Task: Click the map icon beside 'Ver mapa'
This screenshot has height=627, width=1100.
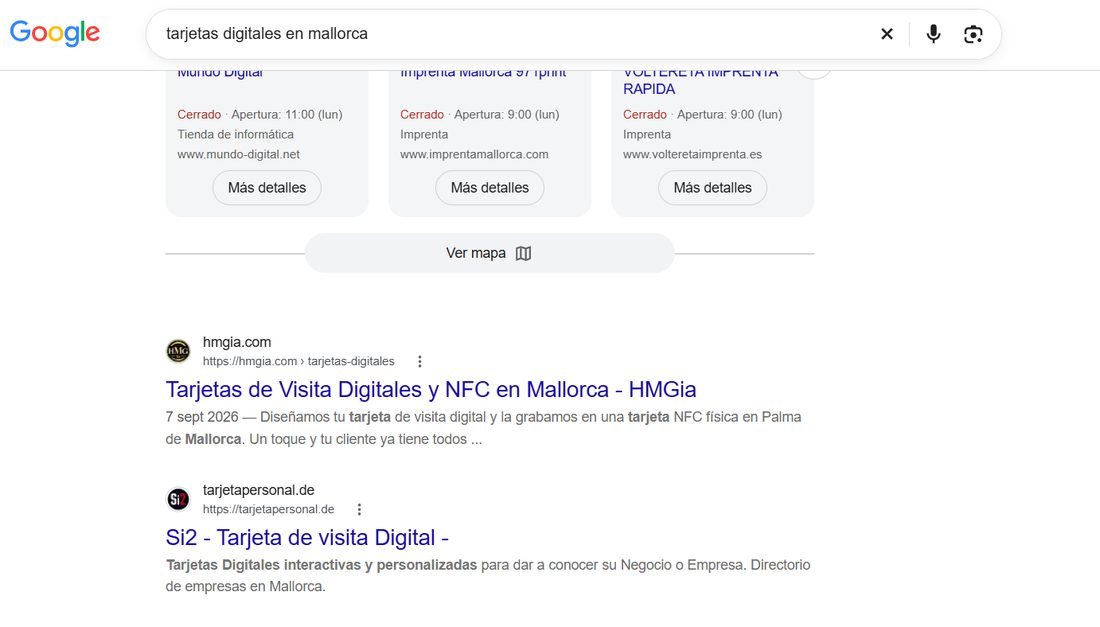Action: click(x=523, y=253)
